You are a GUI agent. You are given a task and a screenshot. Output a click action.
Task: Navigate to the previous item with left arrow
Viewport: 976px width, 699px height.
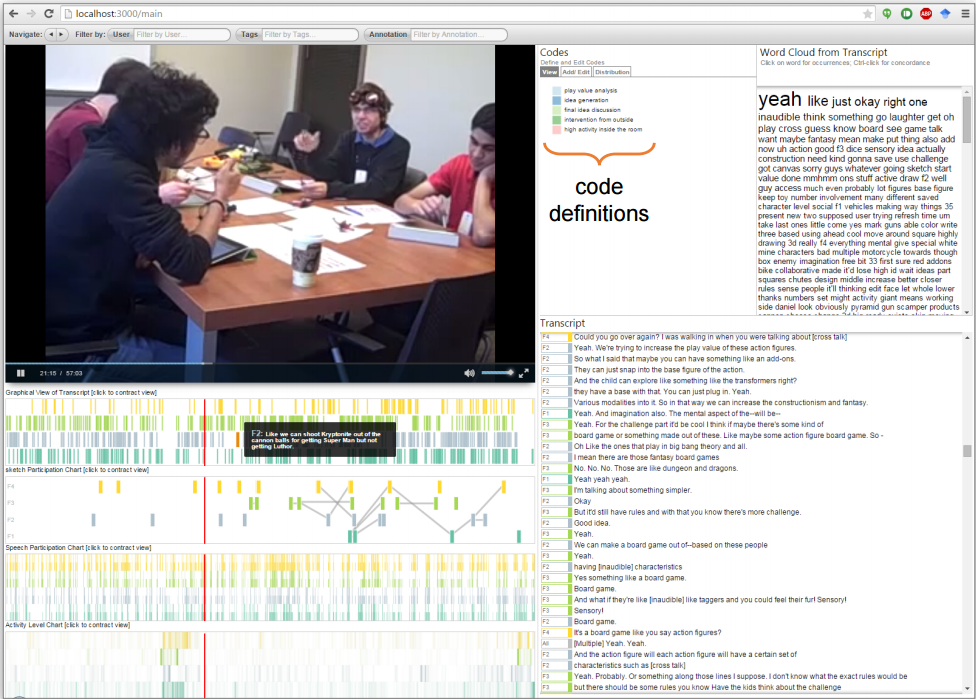point(51,34)
